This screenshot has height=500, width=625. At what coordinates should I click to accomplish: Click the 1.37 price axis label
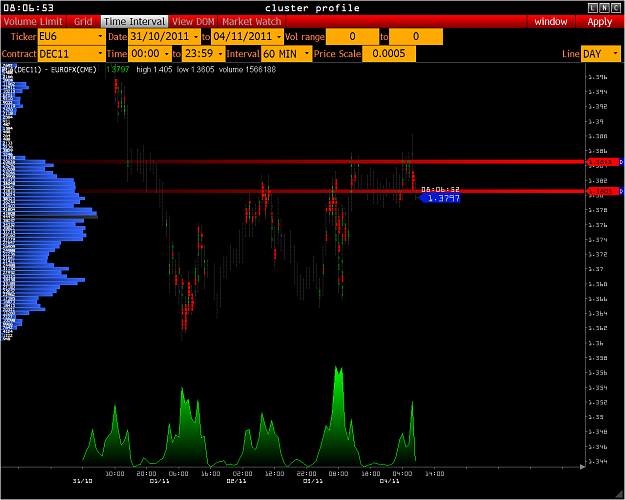pos(596,269)
